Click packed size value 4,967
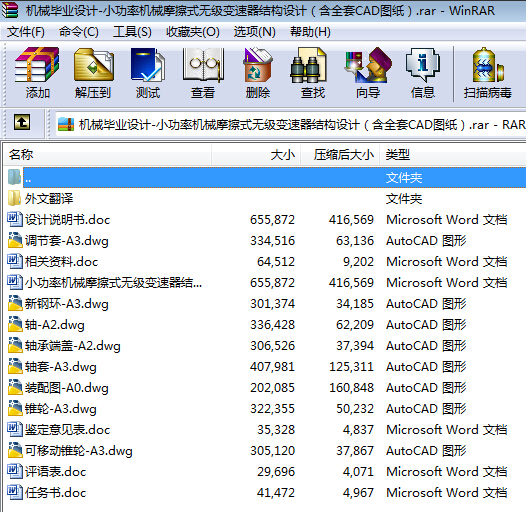Image resolution: width=526 pixels, height=512 pixels. click(358, 493)
